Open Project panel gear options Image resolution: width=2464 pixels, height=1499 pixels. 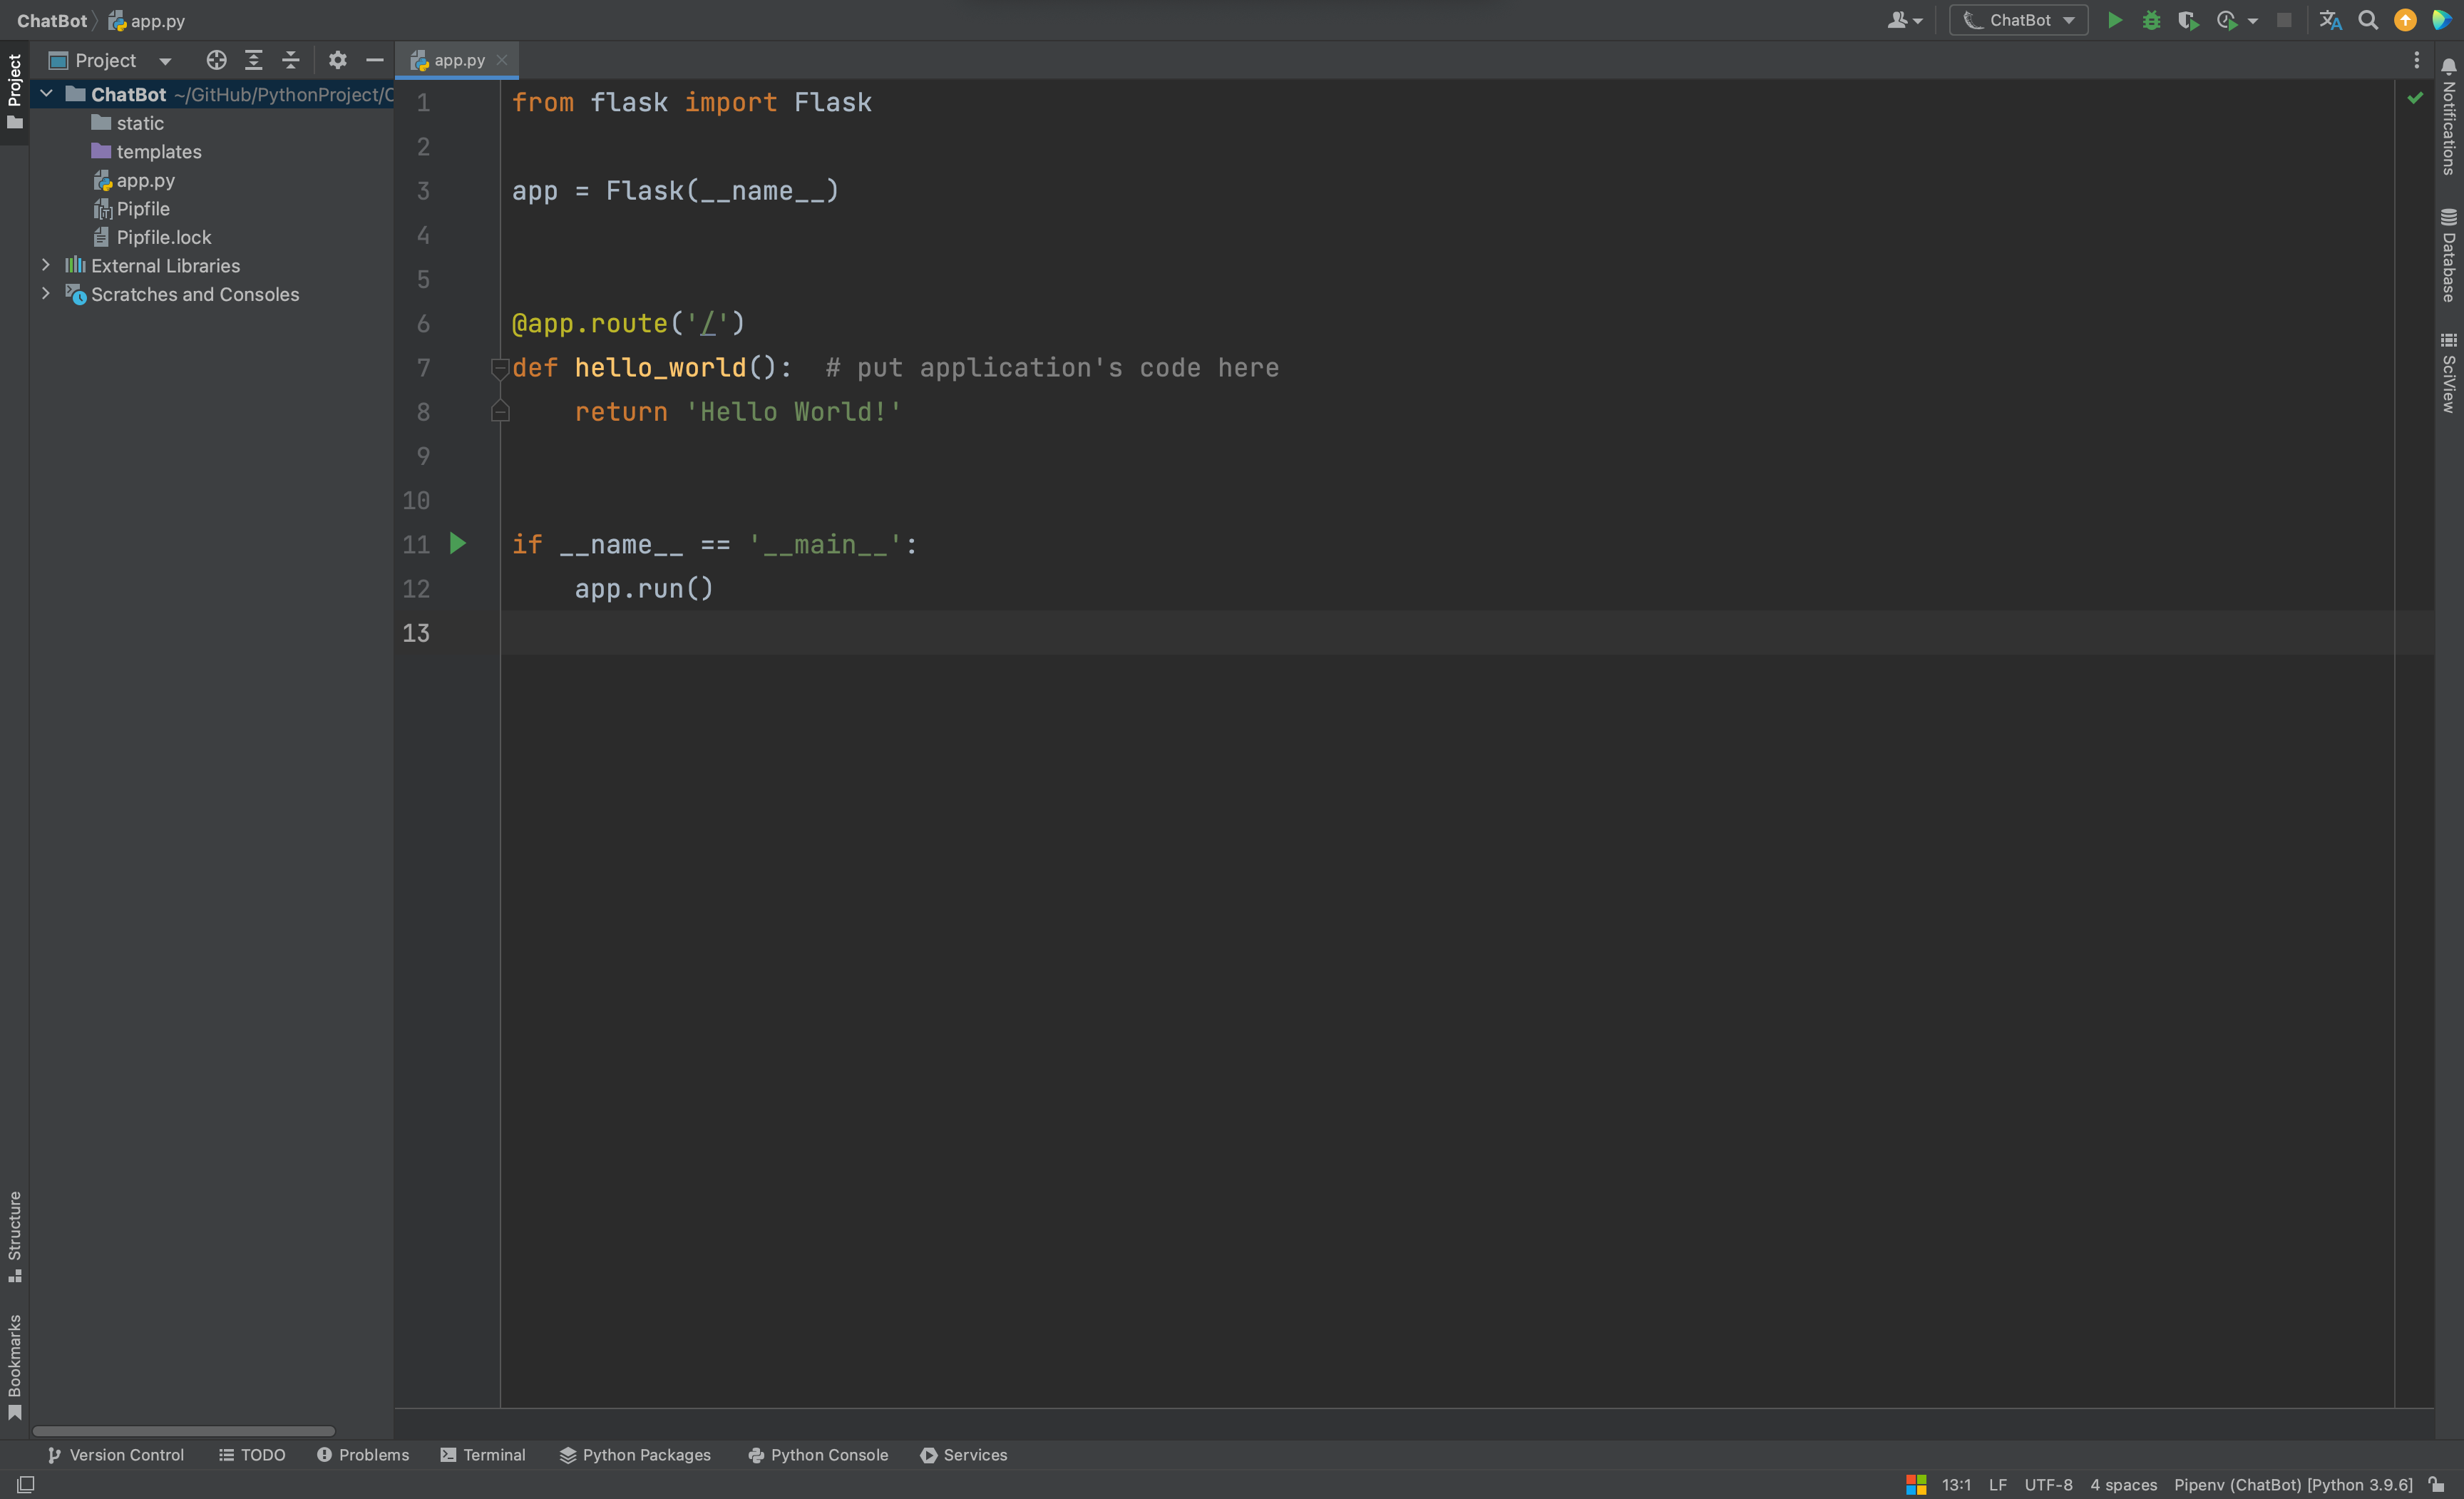[x=337, y=60]
